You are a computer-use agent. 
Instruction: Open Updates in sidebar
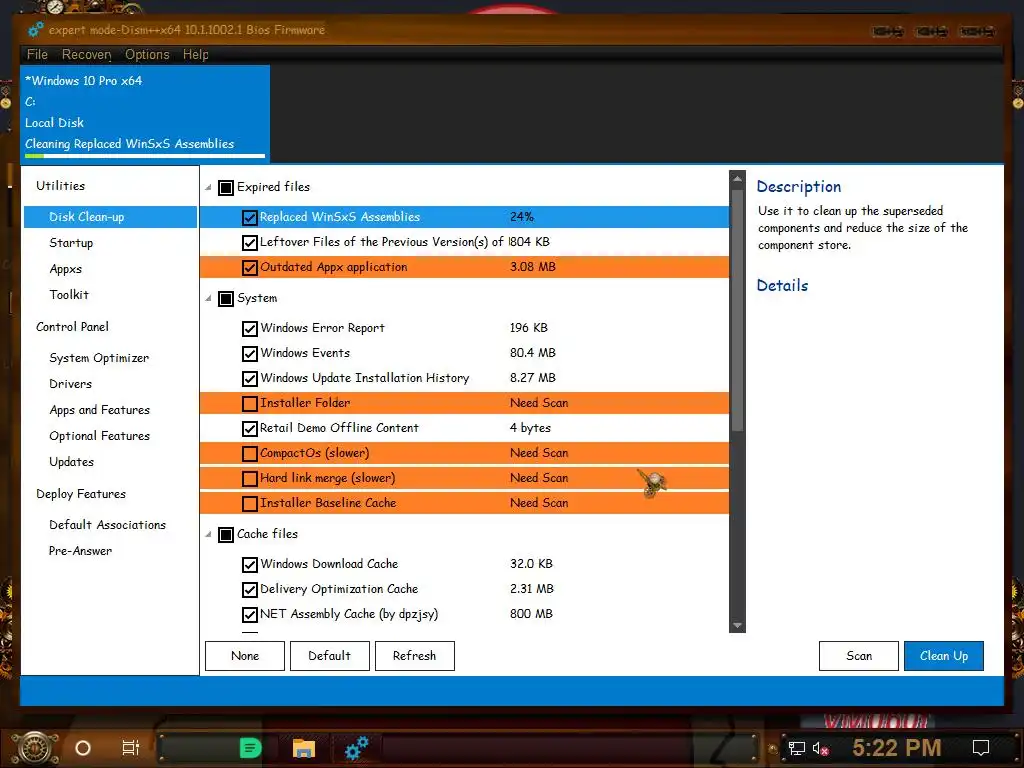pyautogui.click(x=71, y=462)
